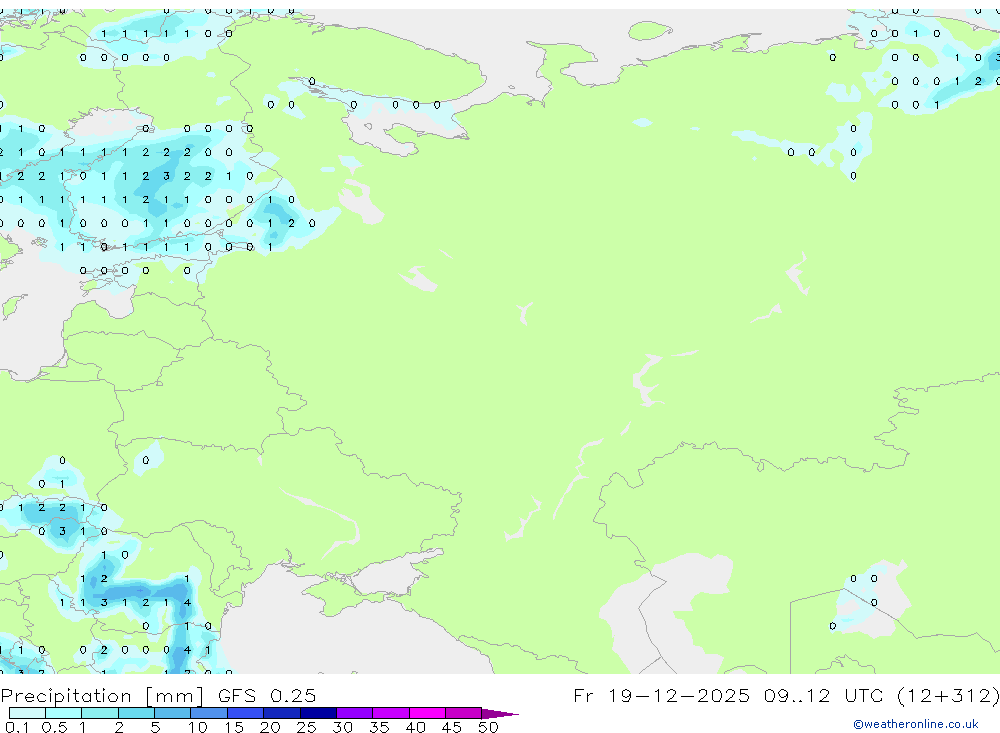1000x733 pixels.
Task: Select the legend swatch between 10 and 15
Action: point(209,713)
